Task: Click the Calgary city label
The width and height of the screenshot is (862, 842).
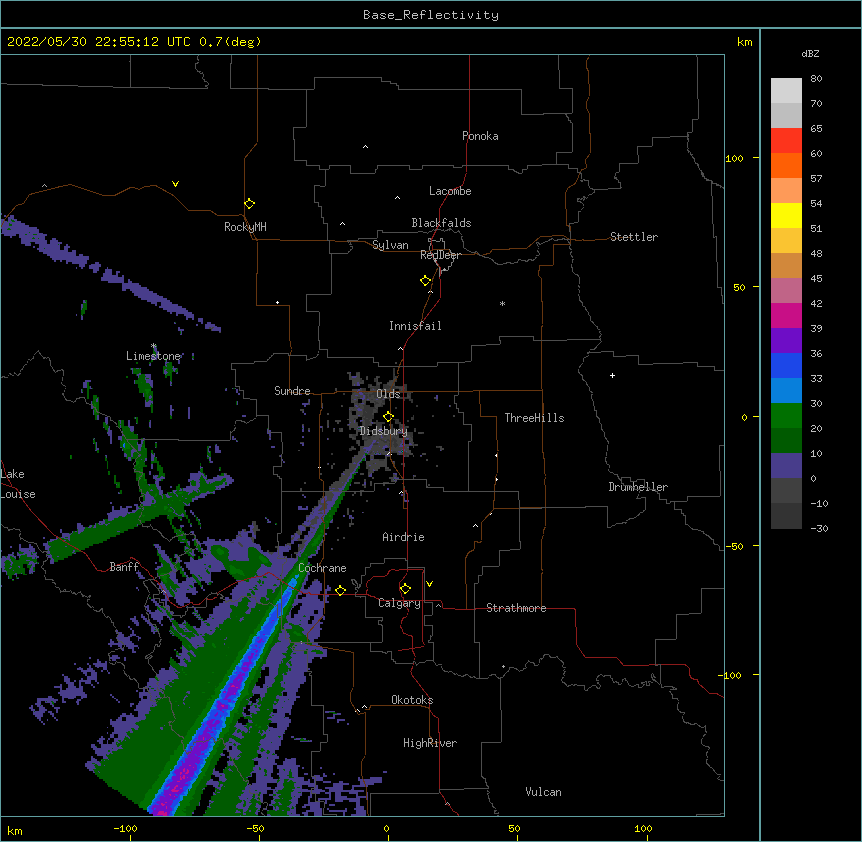Action: click(x=399, y=603)
